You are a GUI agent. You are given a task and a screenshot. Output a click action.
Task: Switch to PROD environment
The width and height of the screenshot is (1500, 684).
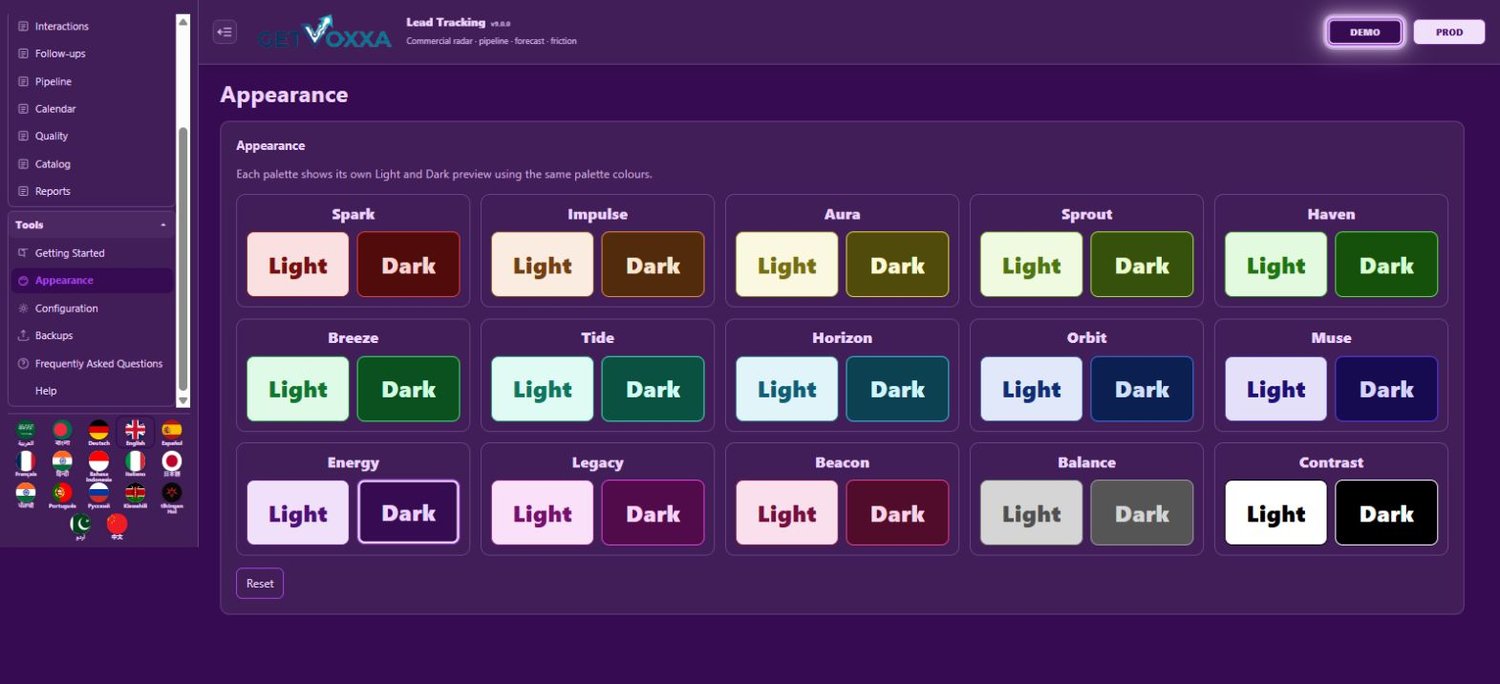[1449, 32]
